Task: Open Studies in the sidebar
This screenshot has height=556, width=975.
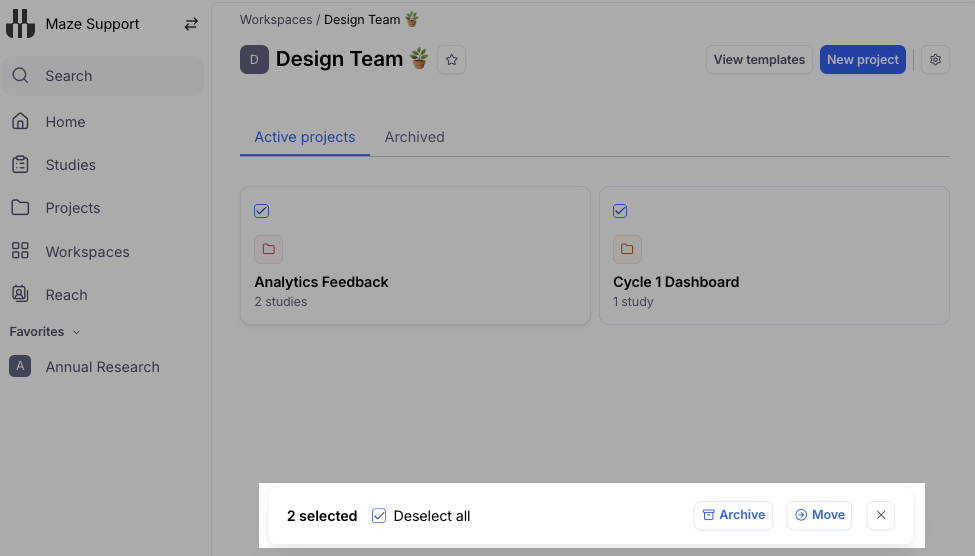Action: [70, 165]
